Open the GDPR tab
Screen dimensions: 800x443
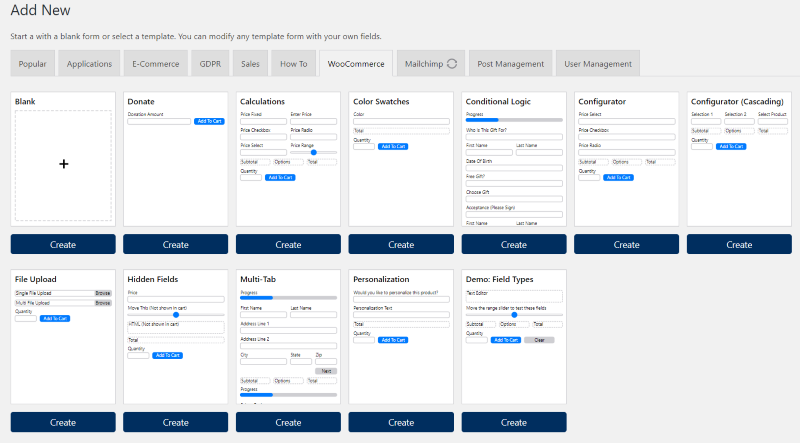pyautogui.click(x=210, y=64)
